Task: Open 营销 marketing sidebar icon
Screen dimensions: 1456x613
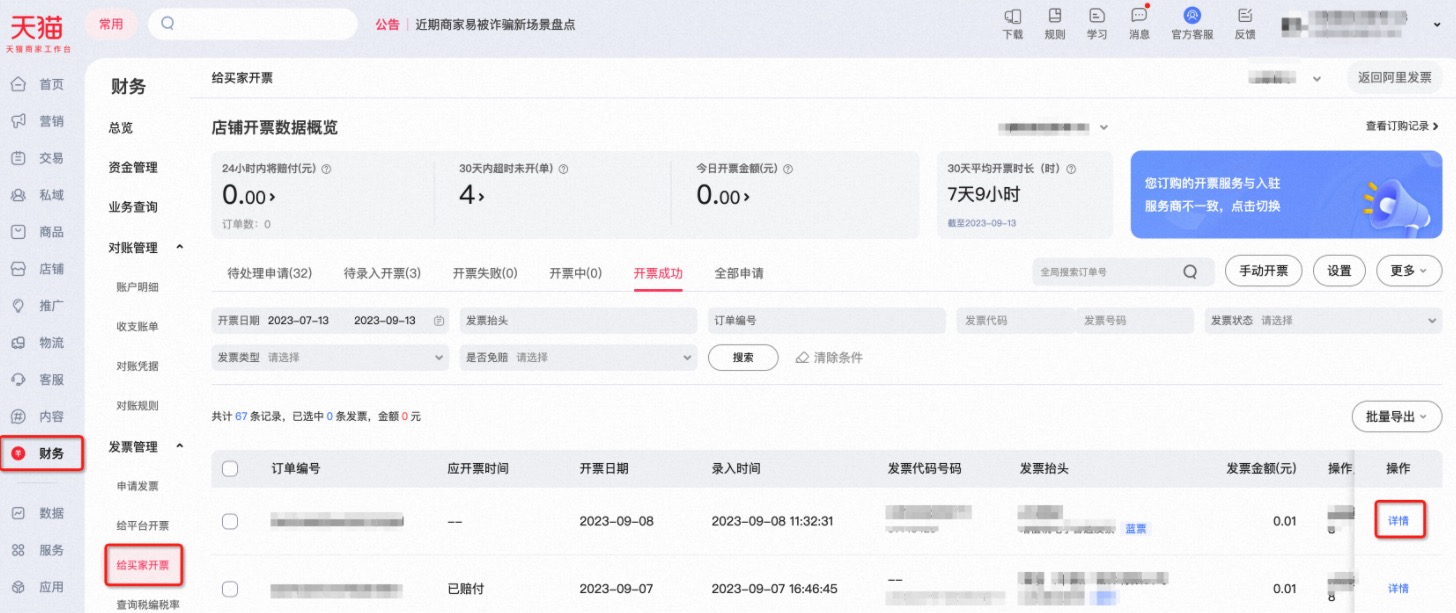Action: 18,121
